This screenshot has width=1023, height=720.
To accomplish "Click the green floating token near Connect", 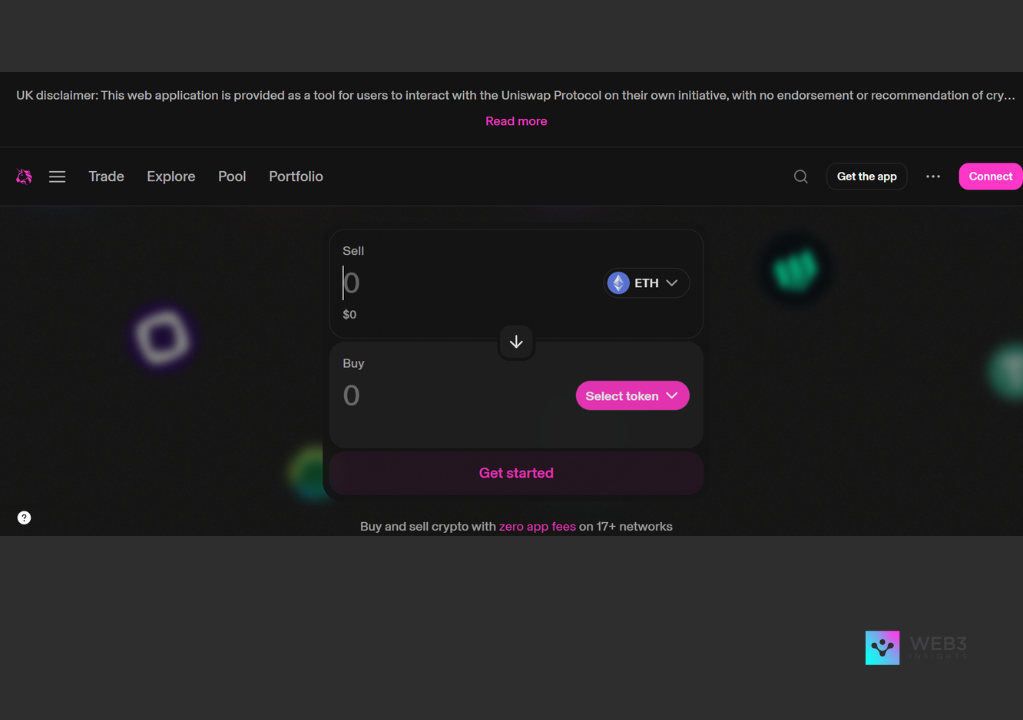I will click(795, 268).
